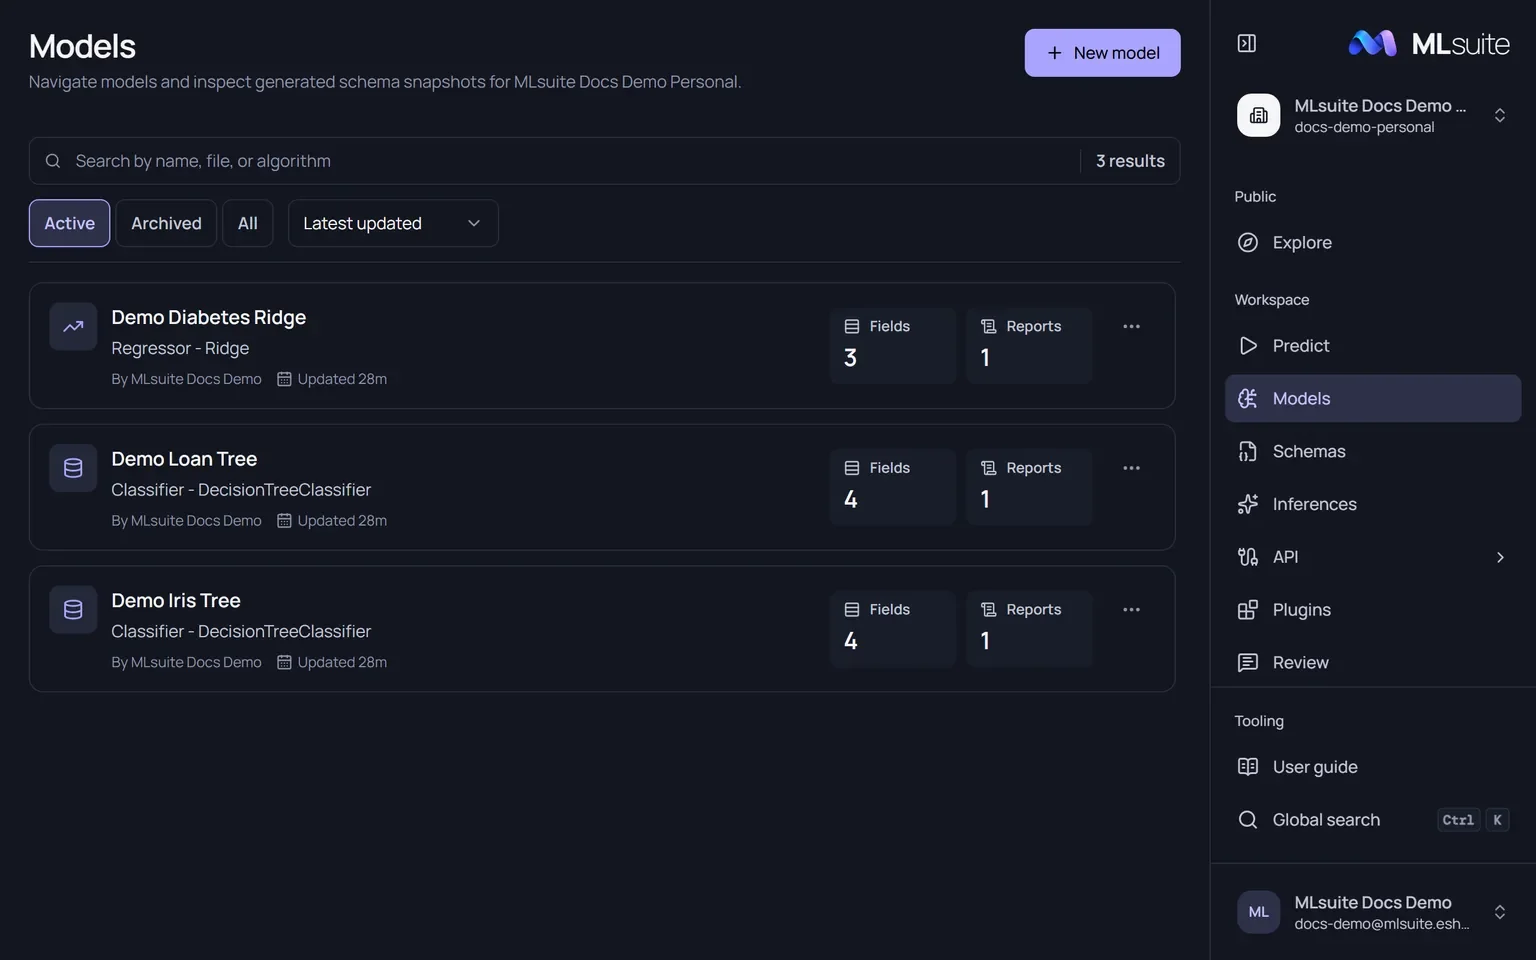Select the All filter

pyautogui.click(x=248, y=223)
